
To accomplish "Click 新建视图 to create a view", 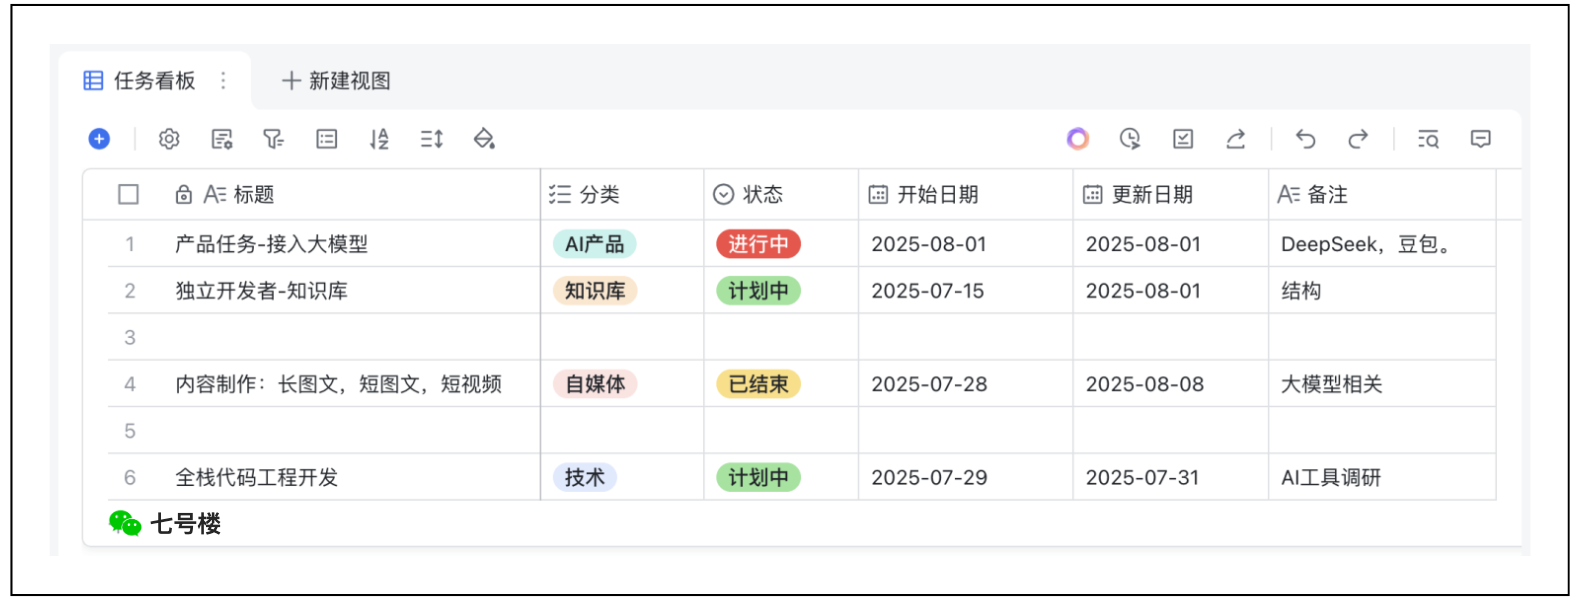I will 337,81.
